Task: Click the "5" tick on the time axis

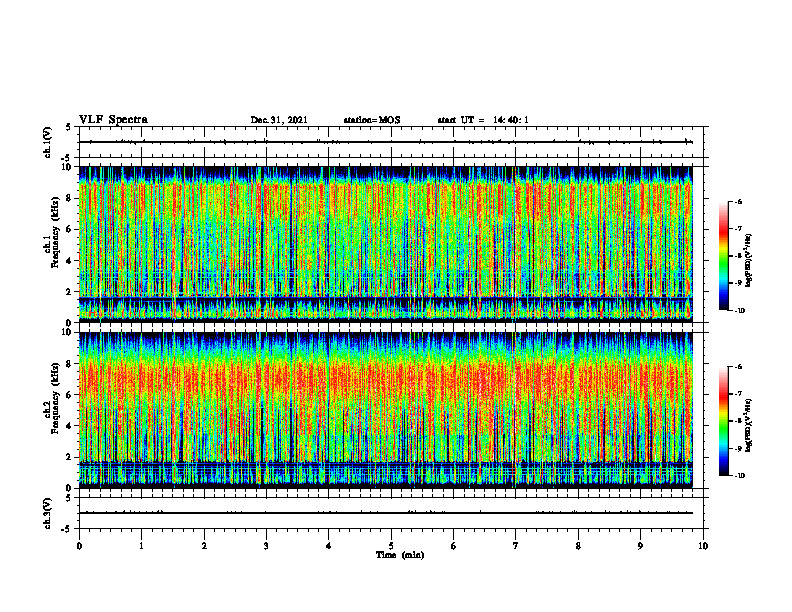Action: pyautogui.click(x=391, y=546)
